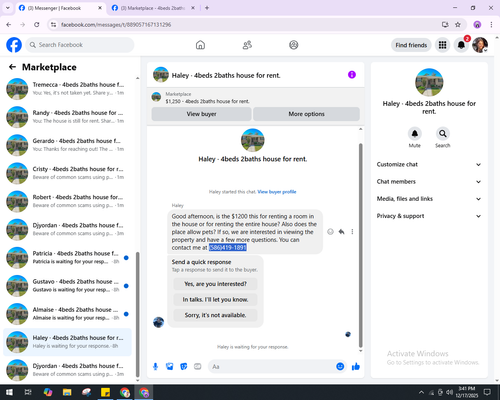Open more options dots on Haley's message

tap(352, 232)
